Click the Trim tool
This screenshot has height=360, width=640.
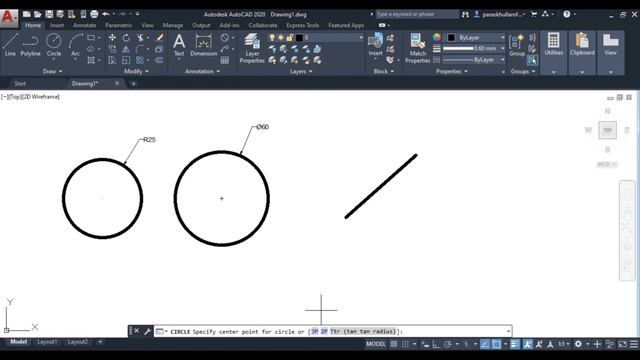pyautogui.click(x=140, y=38)
